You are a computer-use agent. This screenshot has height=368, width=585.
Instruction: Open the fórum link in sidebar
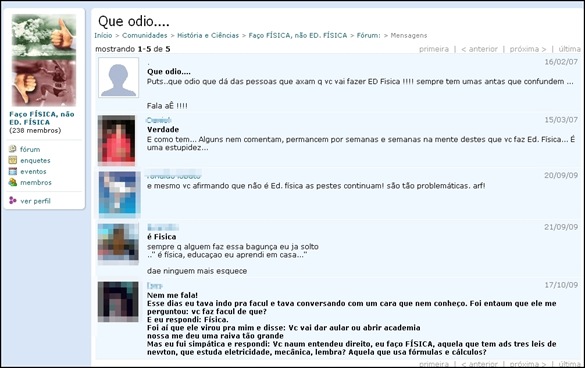click(x=30, y=149)
